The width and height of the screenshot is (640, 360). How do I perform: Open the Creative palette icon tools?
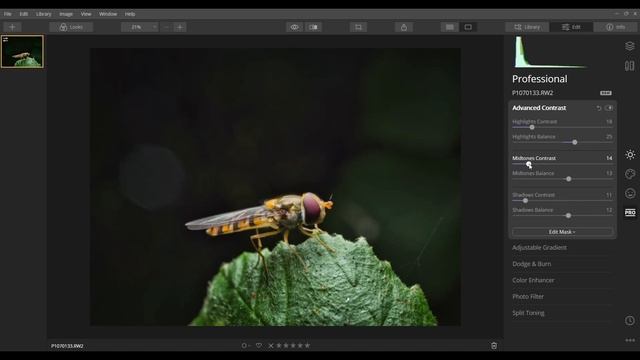click(630, 174)
